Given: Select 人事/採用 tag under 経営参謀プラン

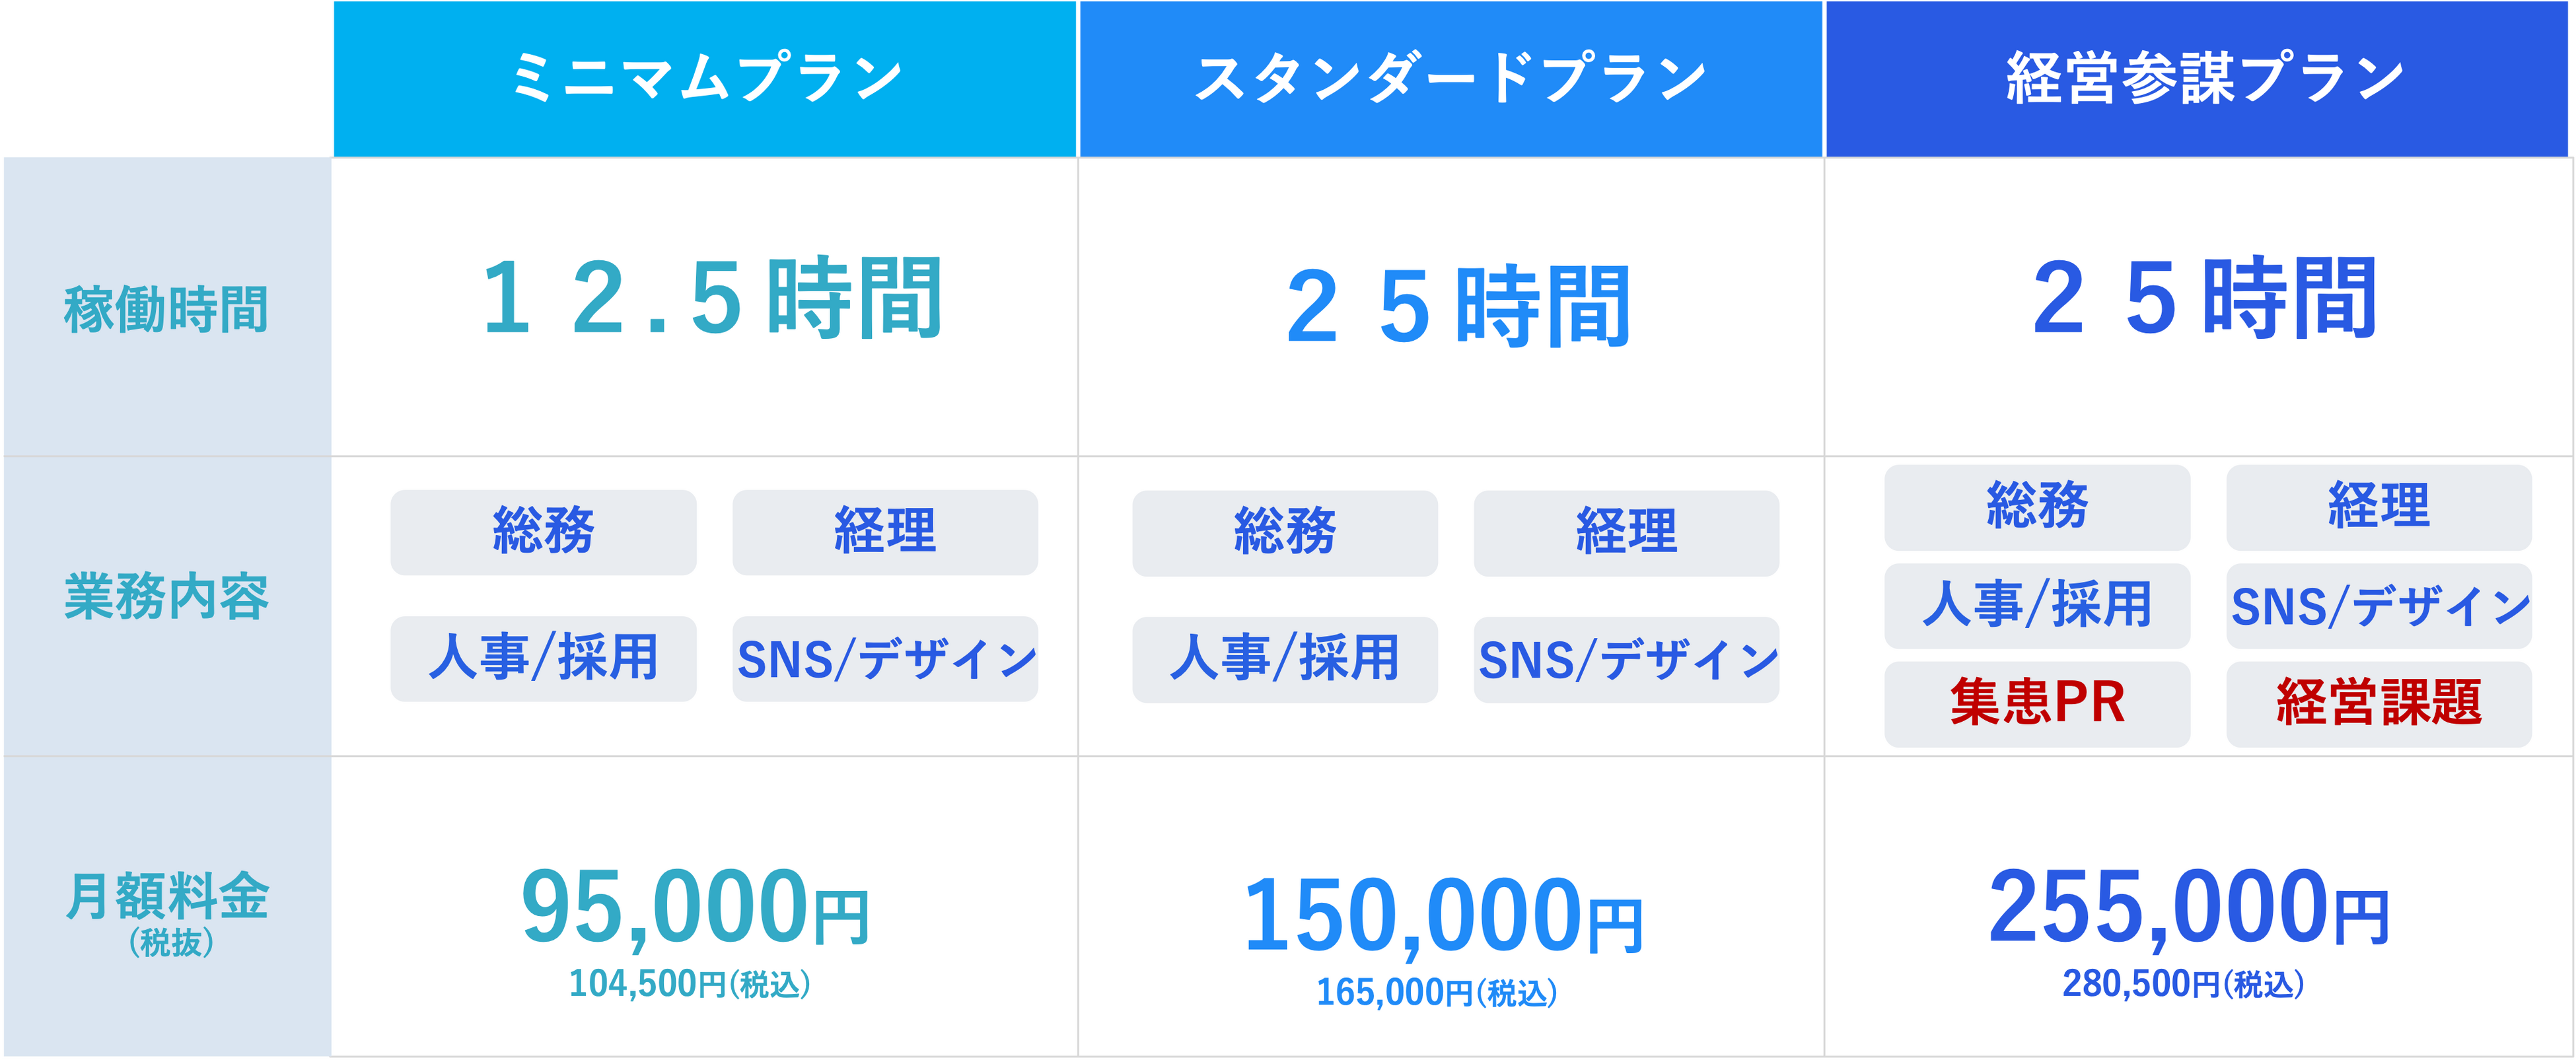Looking at the screenshot, I should point(2037,606).
